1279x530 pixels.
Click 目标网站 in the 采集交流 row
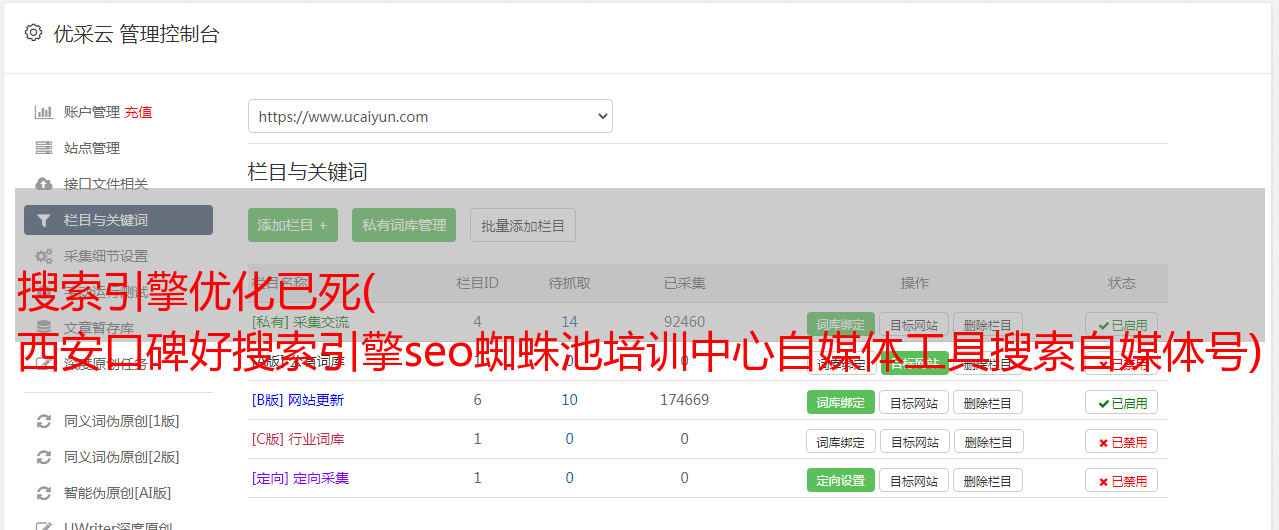(x=914, y=324)
